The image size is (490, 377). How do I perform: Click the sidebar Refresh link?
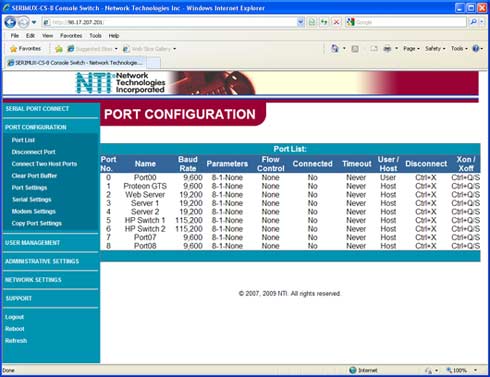point(16,341)
